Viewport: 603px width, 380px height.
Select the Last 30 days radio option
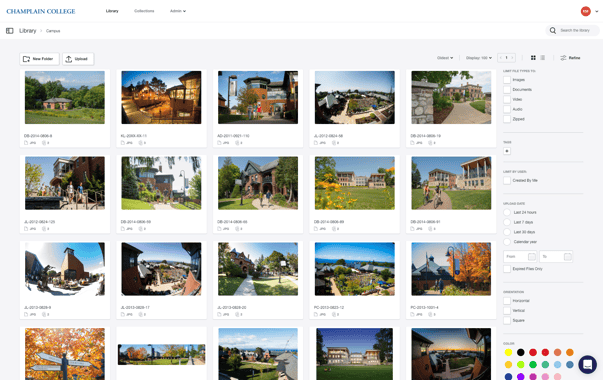(507, 232)
